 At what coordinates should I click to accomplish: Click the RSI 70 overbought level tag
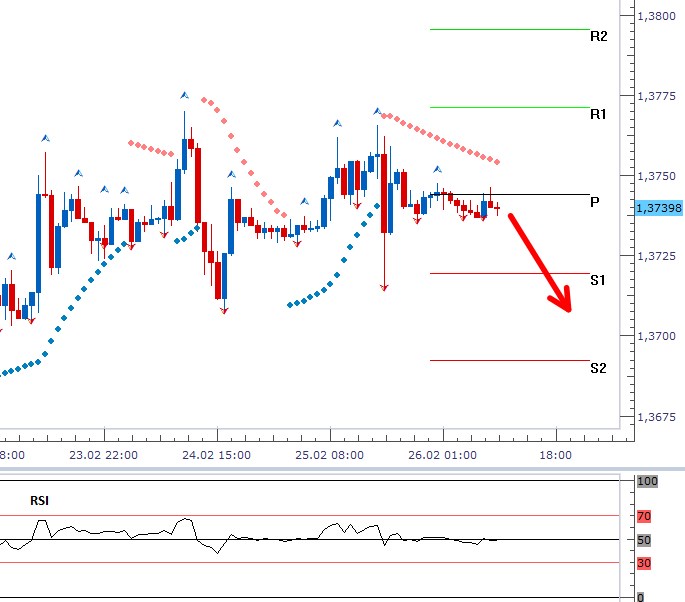pyautogui.click(x=645, y=517)
